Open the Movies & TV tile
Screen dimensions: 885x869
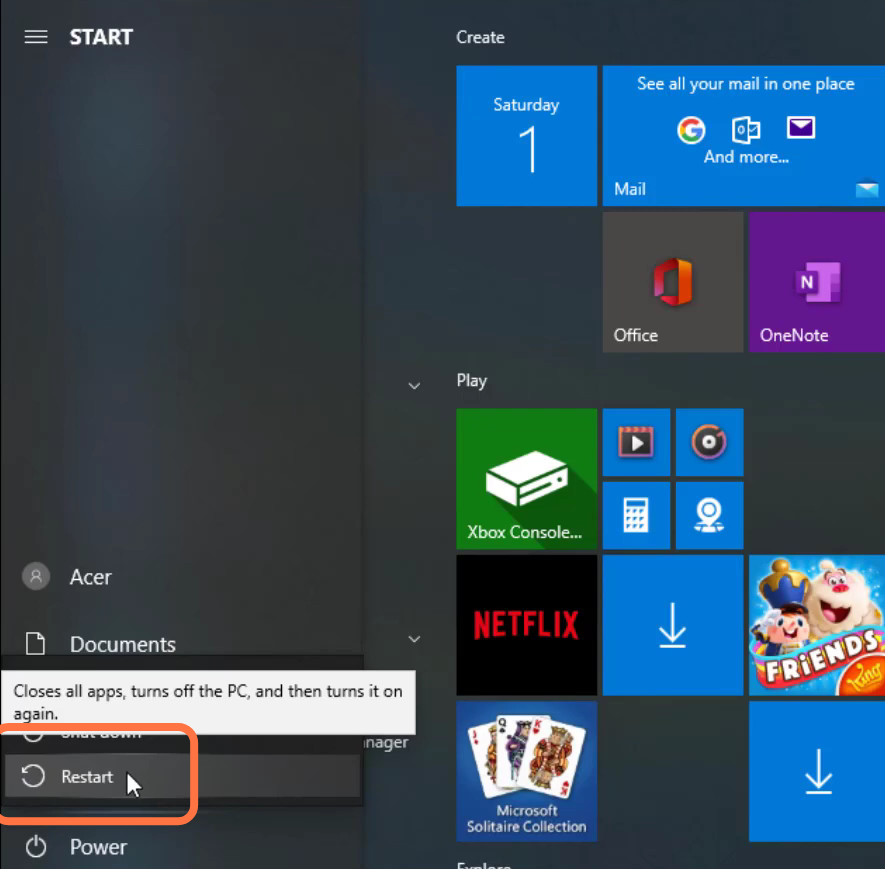click(636, 442)
